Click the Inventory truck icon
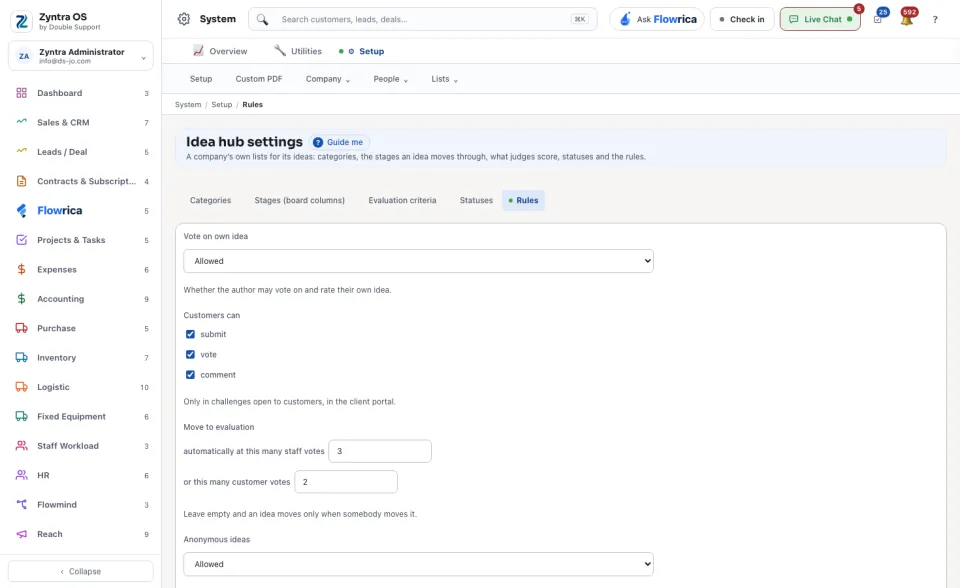Viewport: 960px width, 588px height. (21, 358)
